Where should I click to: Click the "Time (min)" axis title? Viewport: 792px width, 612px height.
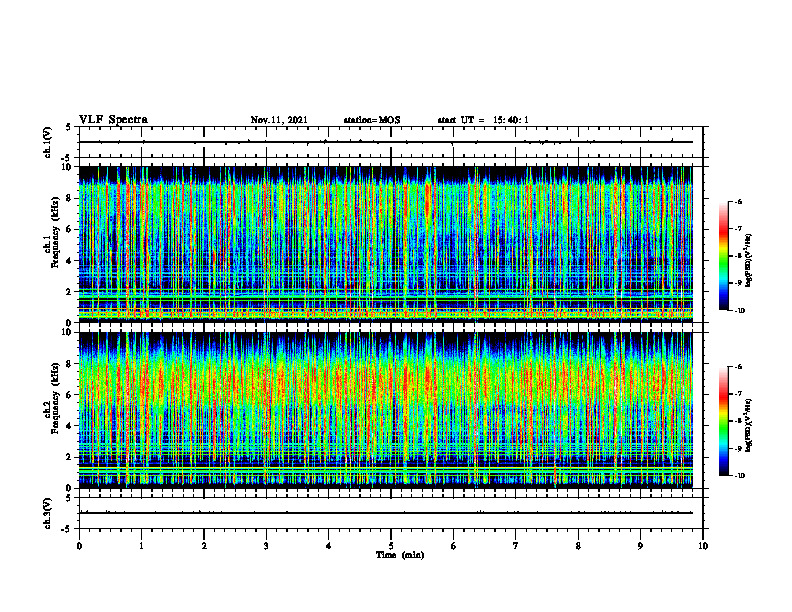click(x=400, y=555)
